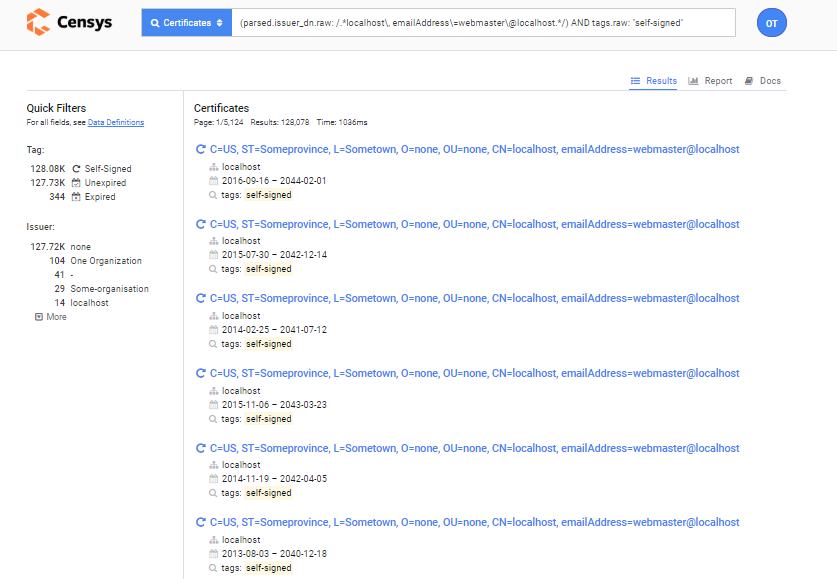Click the Docs book icon
This screenshot has height=579, width=837.
[749, 81]
